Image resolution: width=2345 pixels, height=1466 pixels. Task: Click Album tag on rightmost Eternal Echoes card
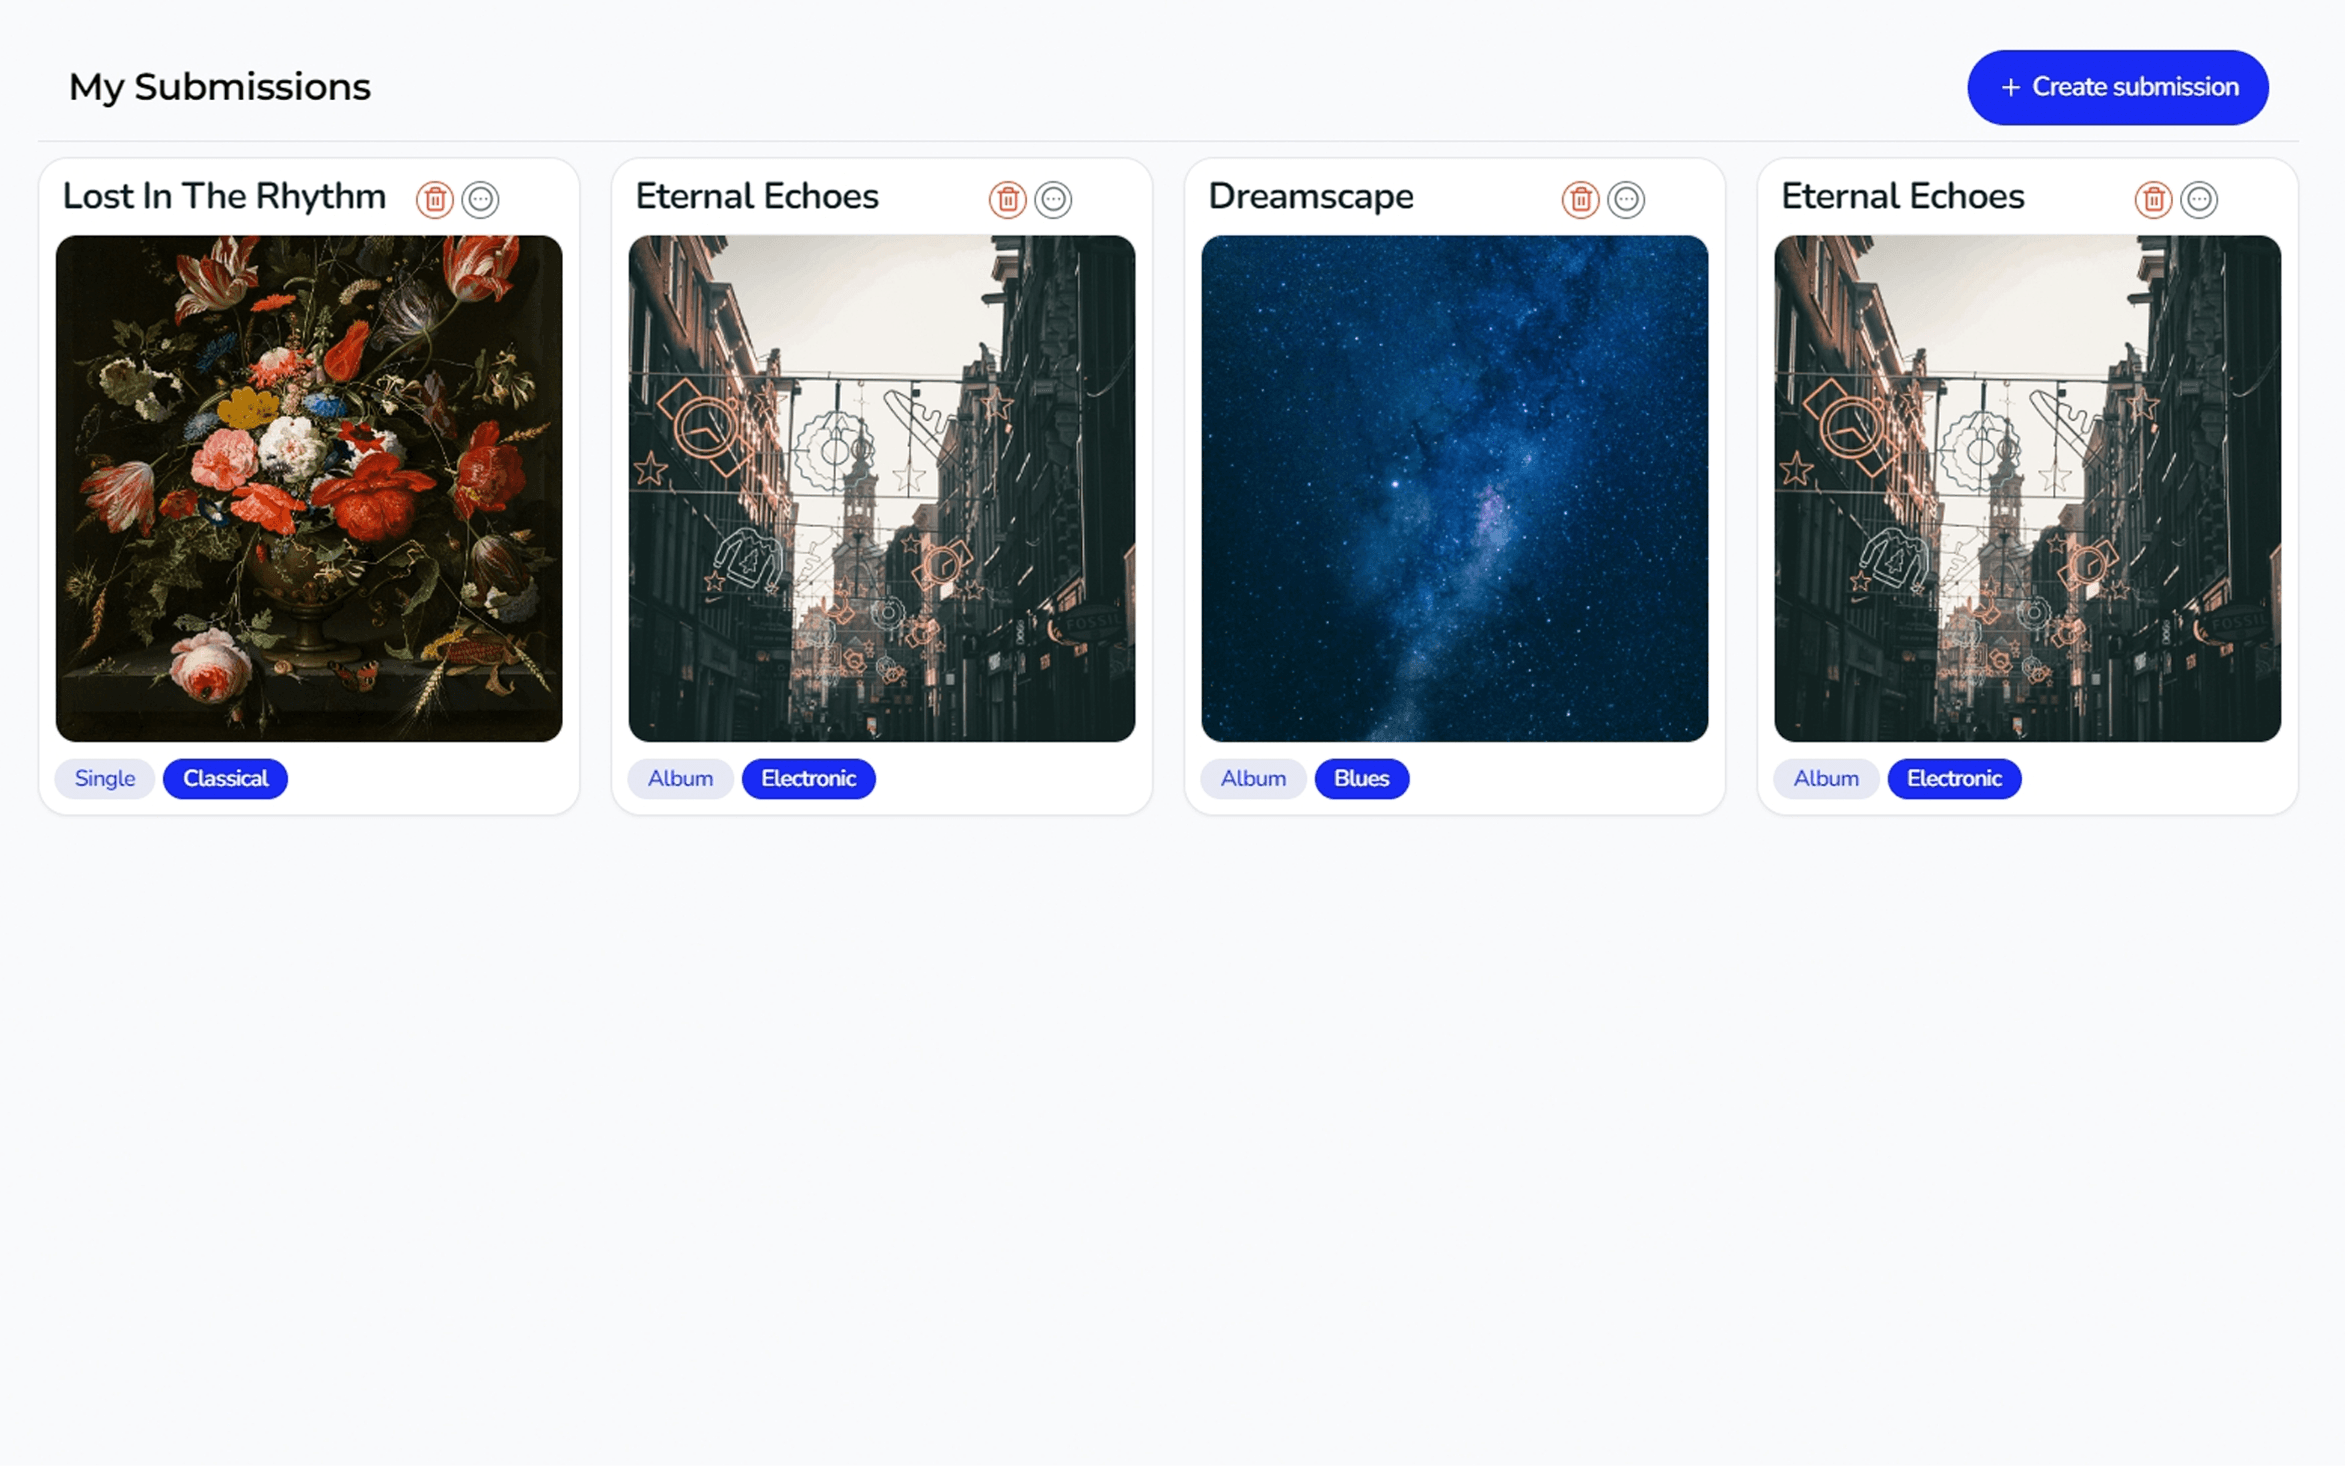pyautogui.click(x=1826, y=778)
